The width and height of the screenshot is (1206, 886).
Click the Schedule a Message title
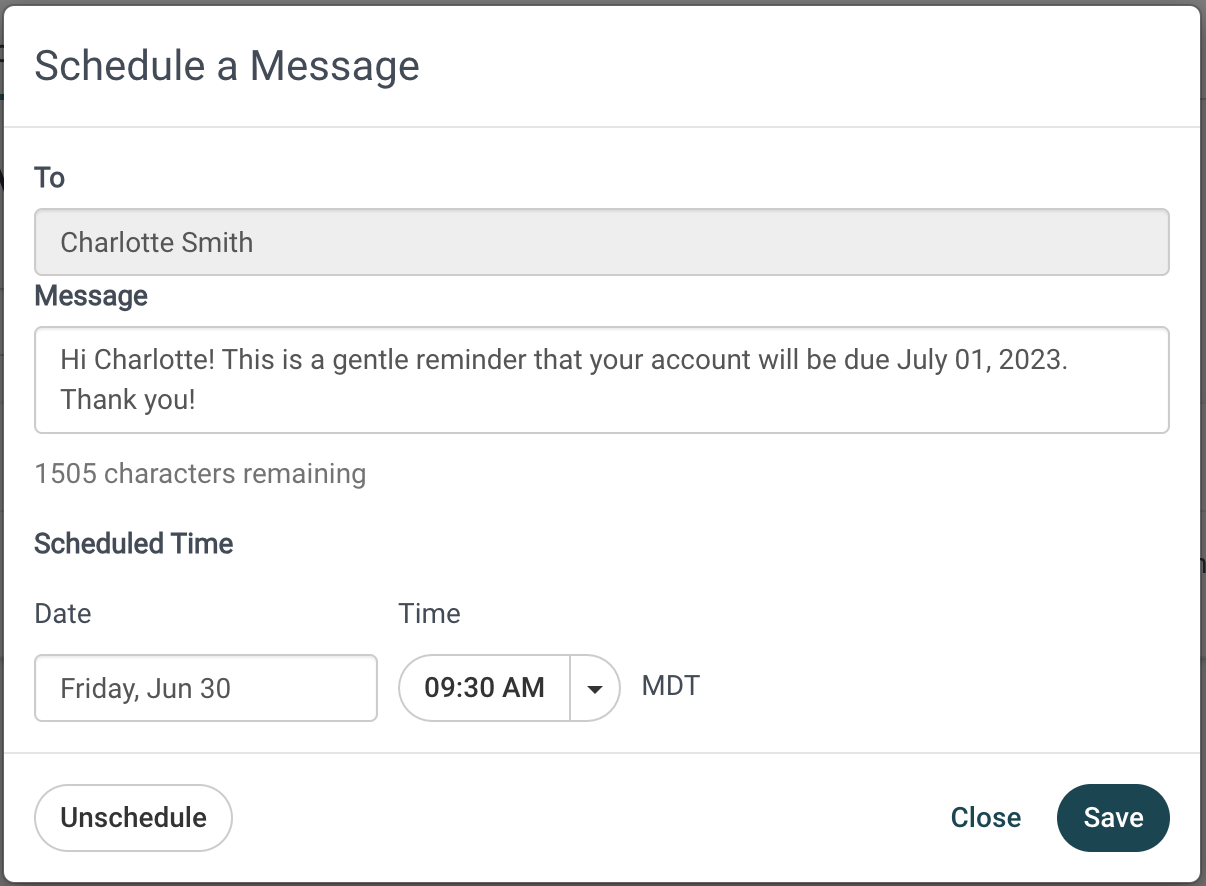tap(227, 66)
